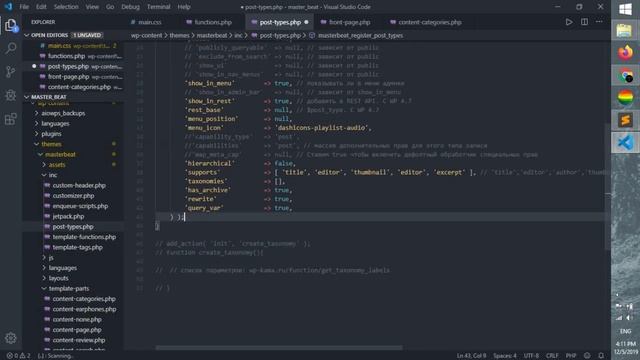Open the Debug menu

point(130,7)
